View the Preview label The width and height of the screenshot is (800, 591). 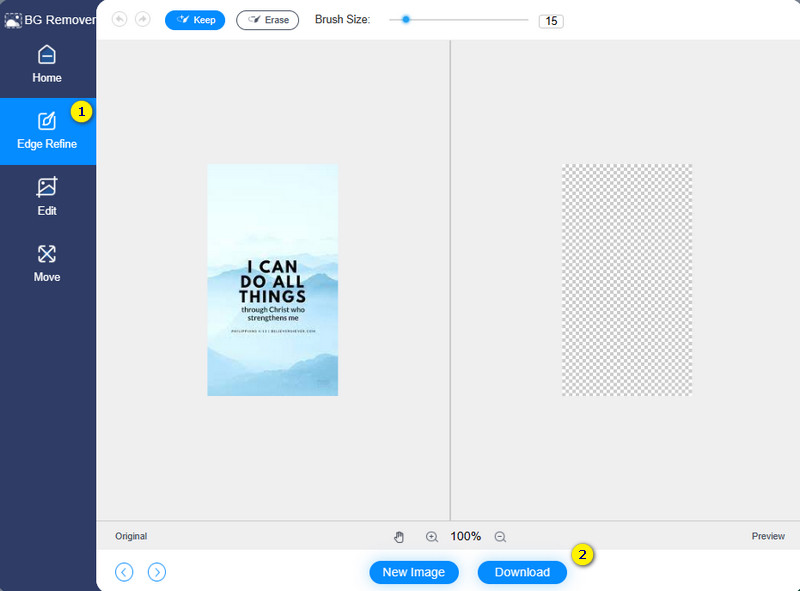pyautogui.click(x=768, y=536)
